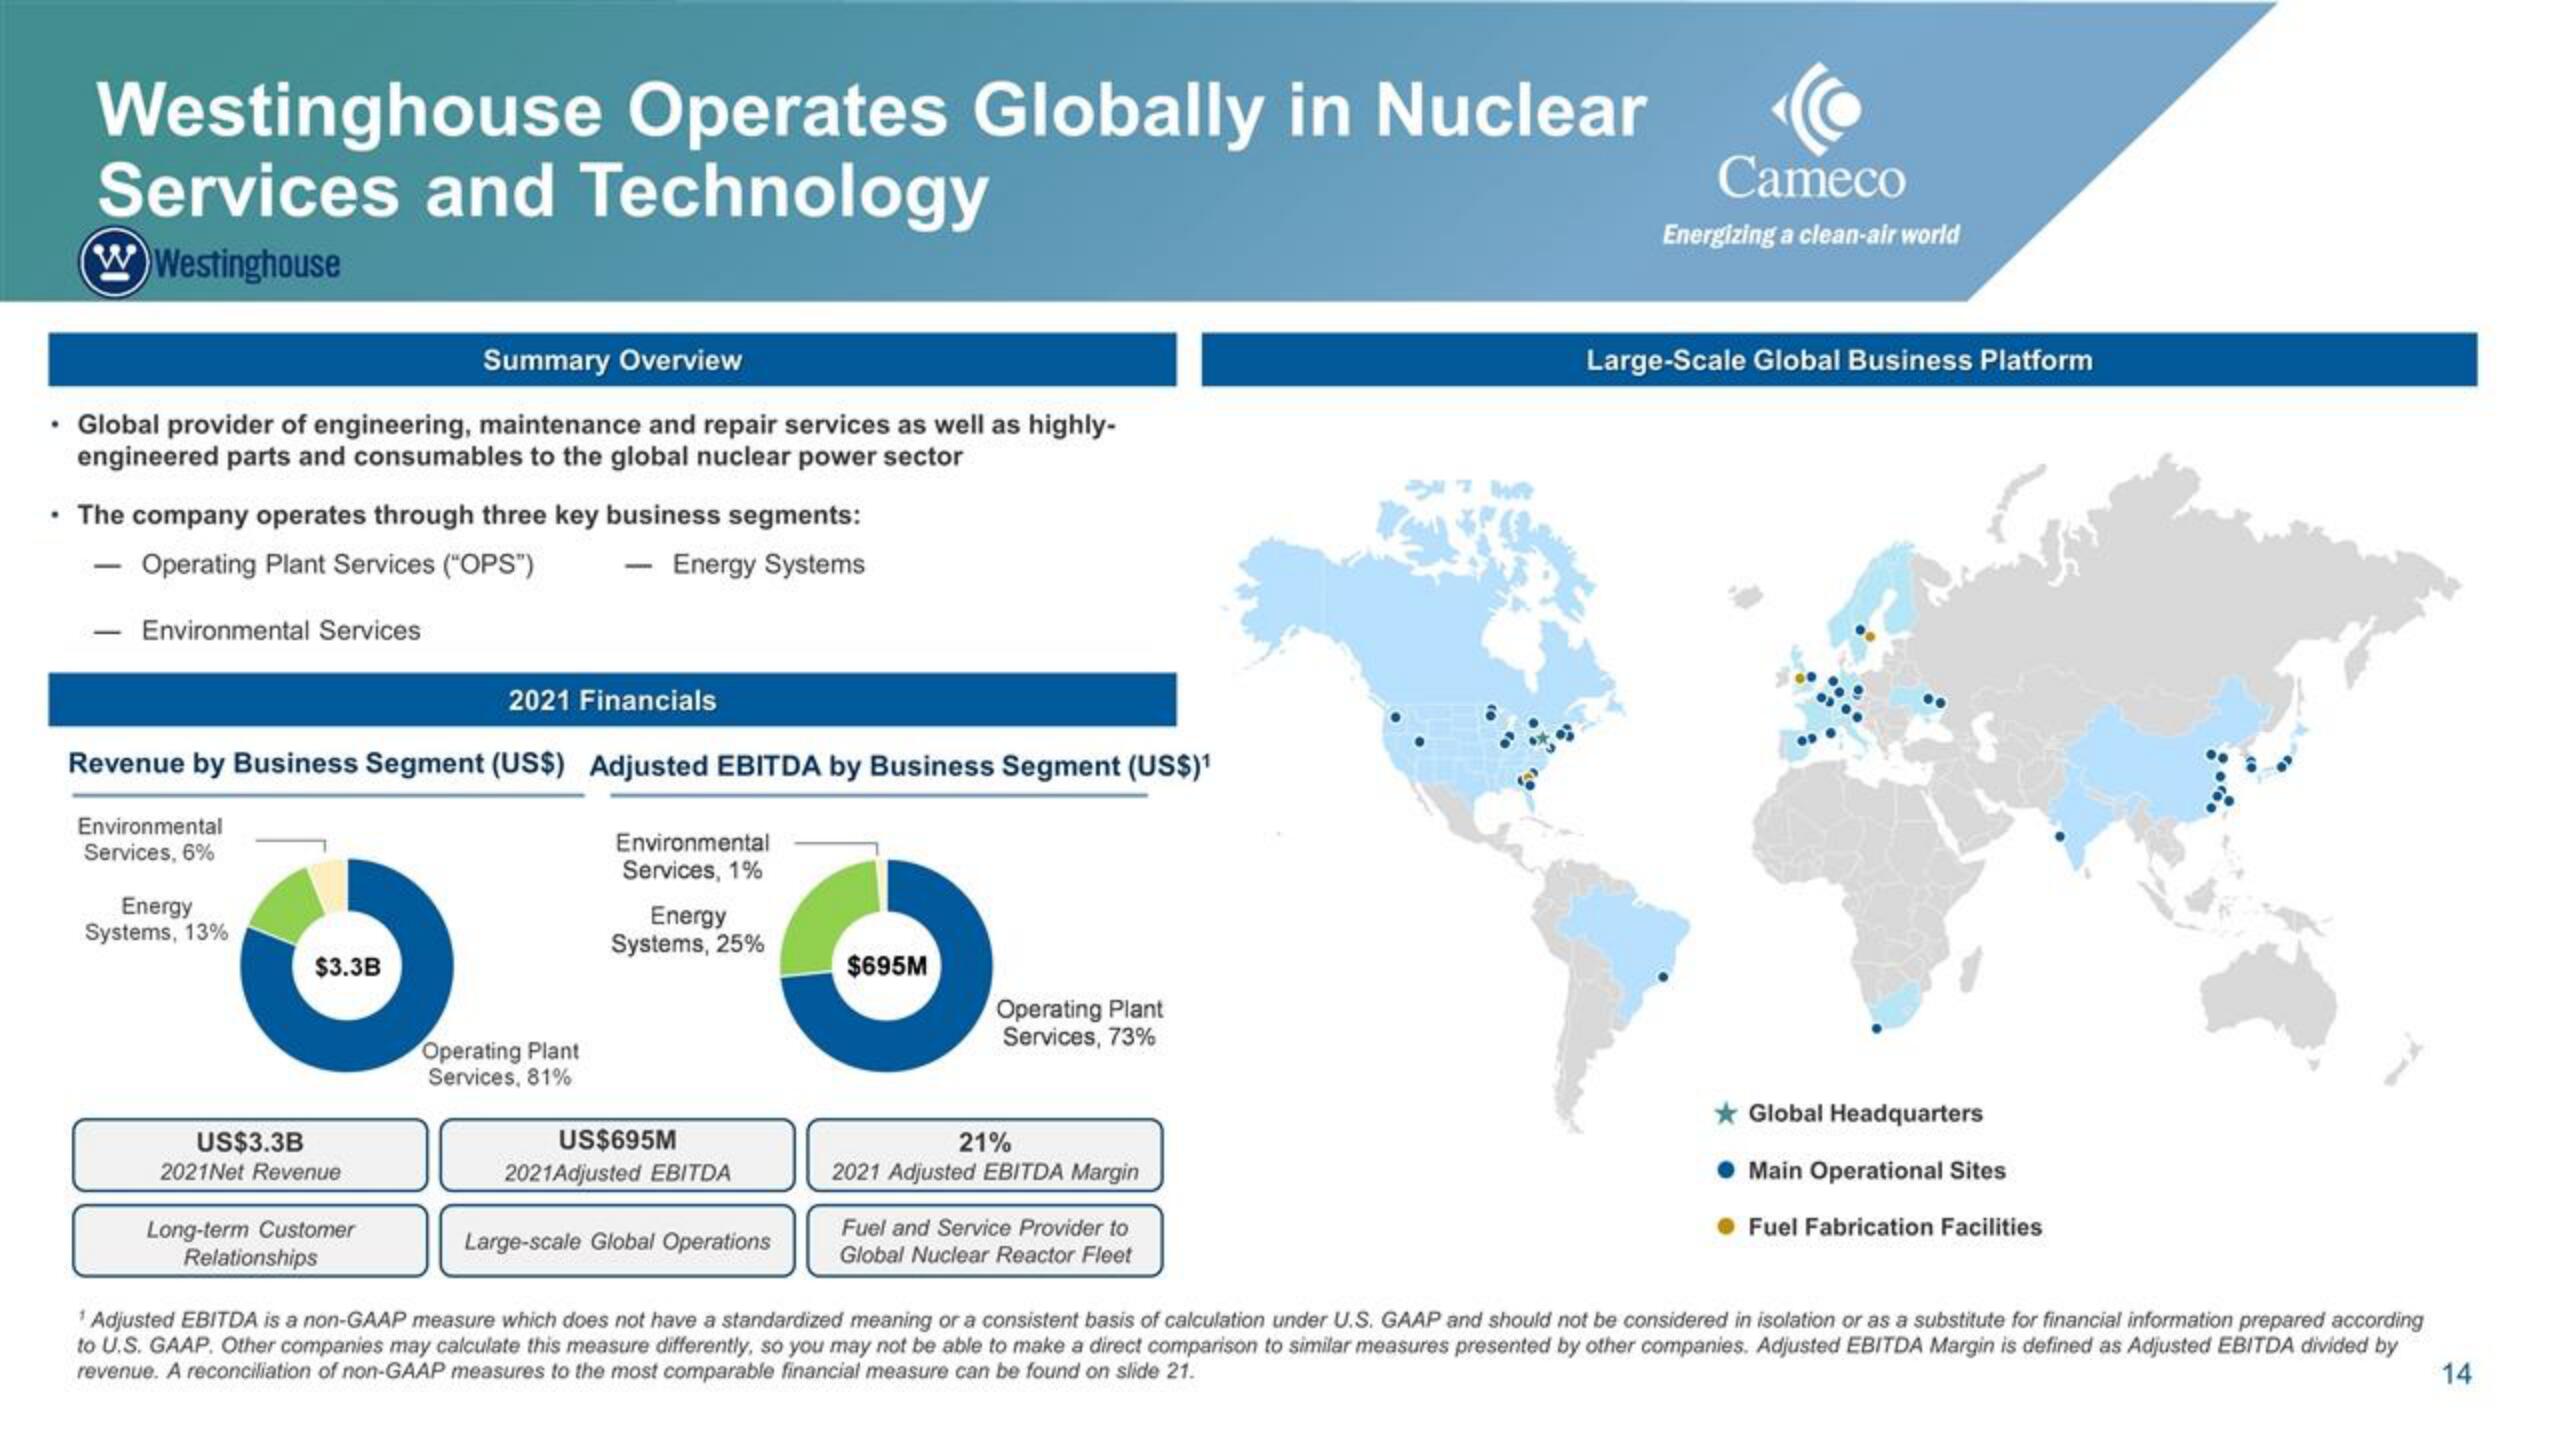Click the green Energy Systems slice of revenue donut
Screen dimensions: 2560x1440
286,907
